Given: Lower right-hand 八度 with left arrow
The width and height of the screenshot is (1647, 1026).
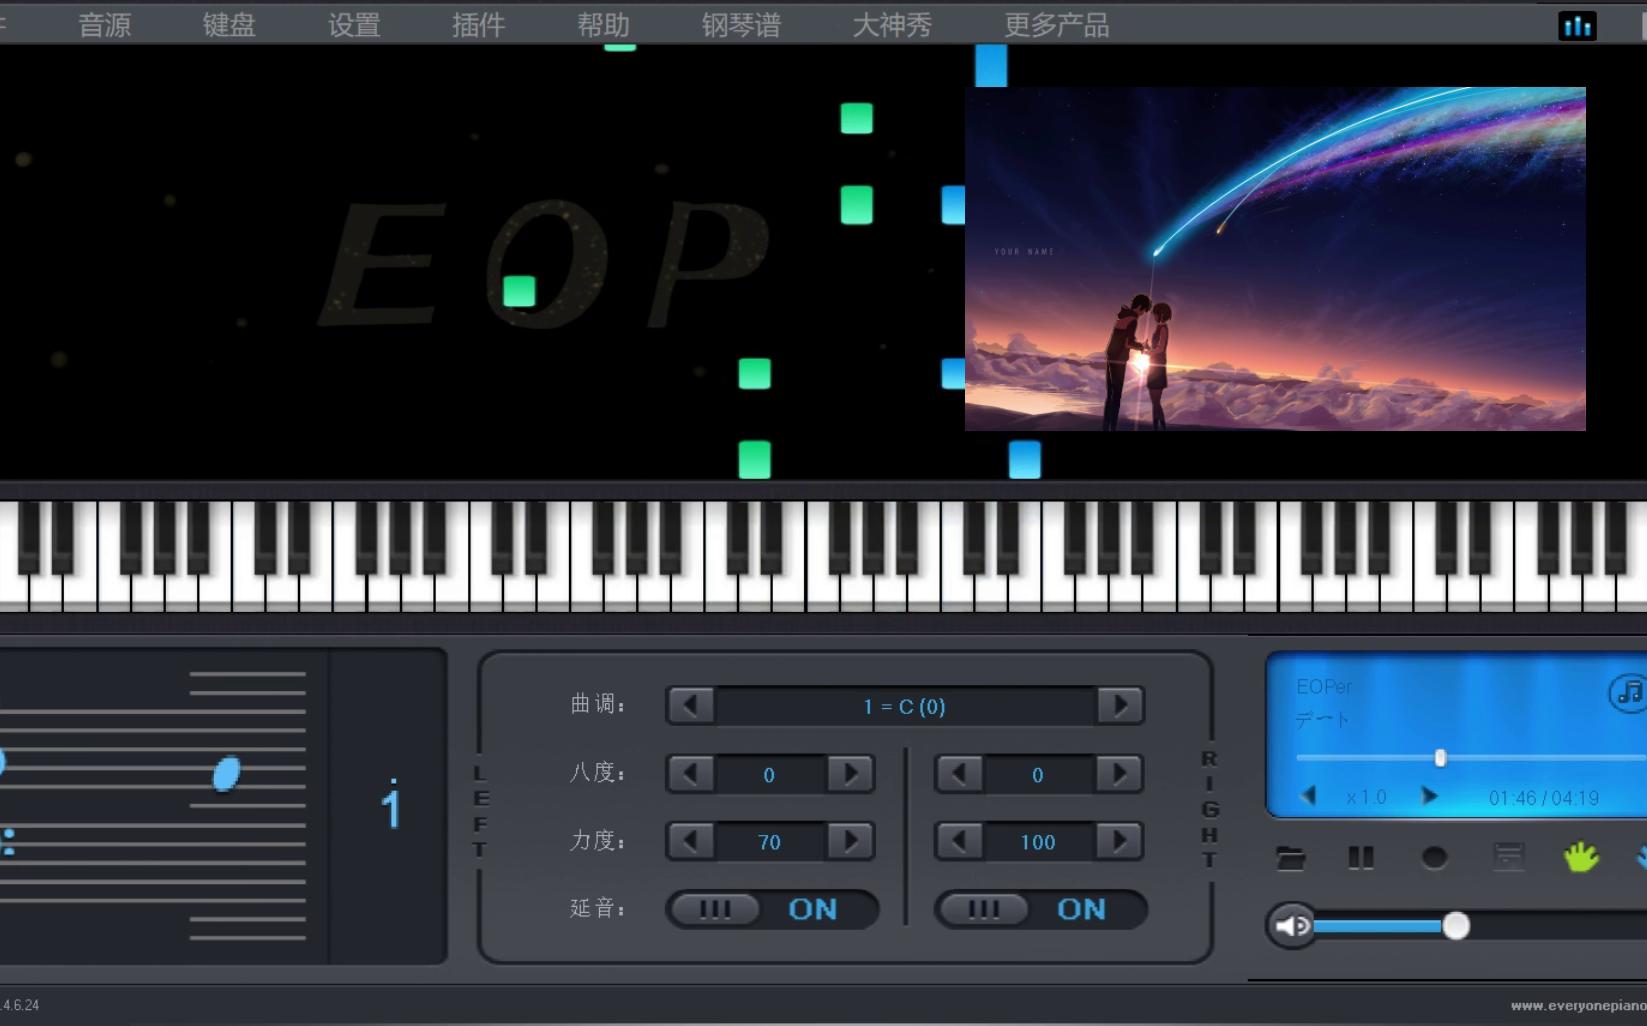Looking at the screenshot, I should pos(960,774).
